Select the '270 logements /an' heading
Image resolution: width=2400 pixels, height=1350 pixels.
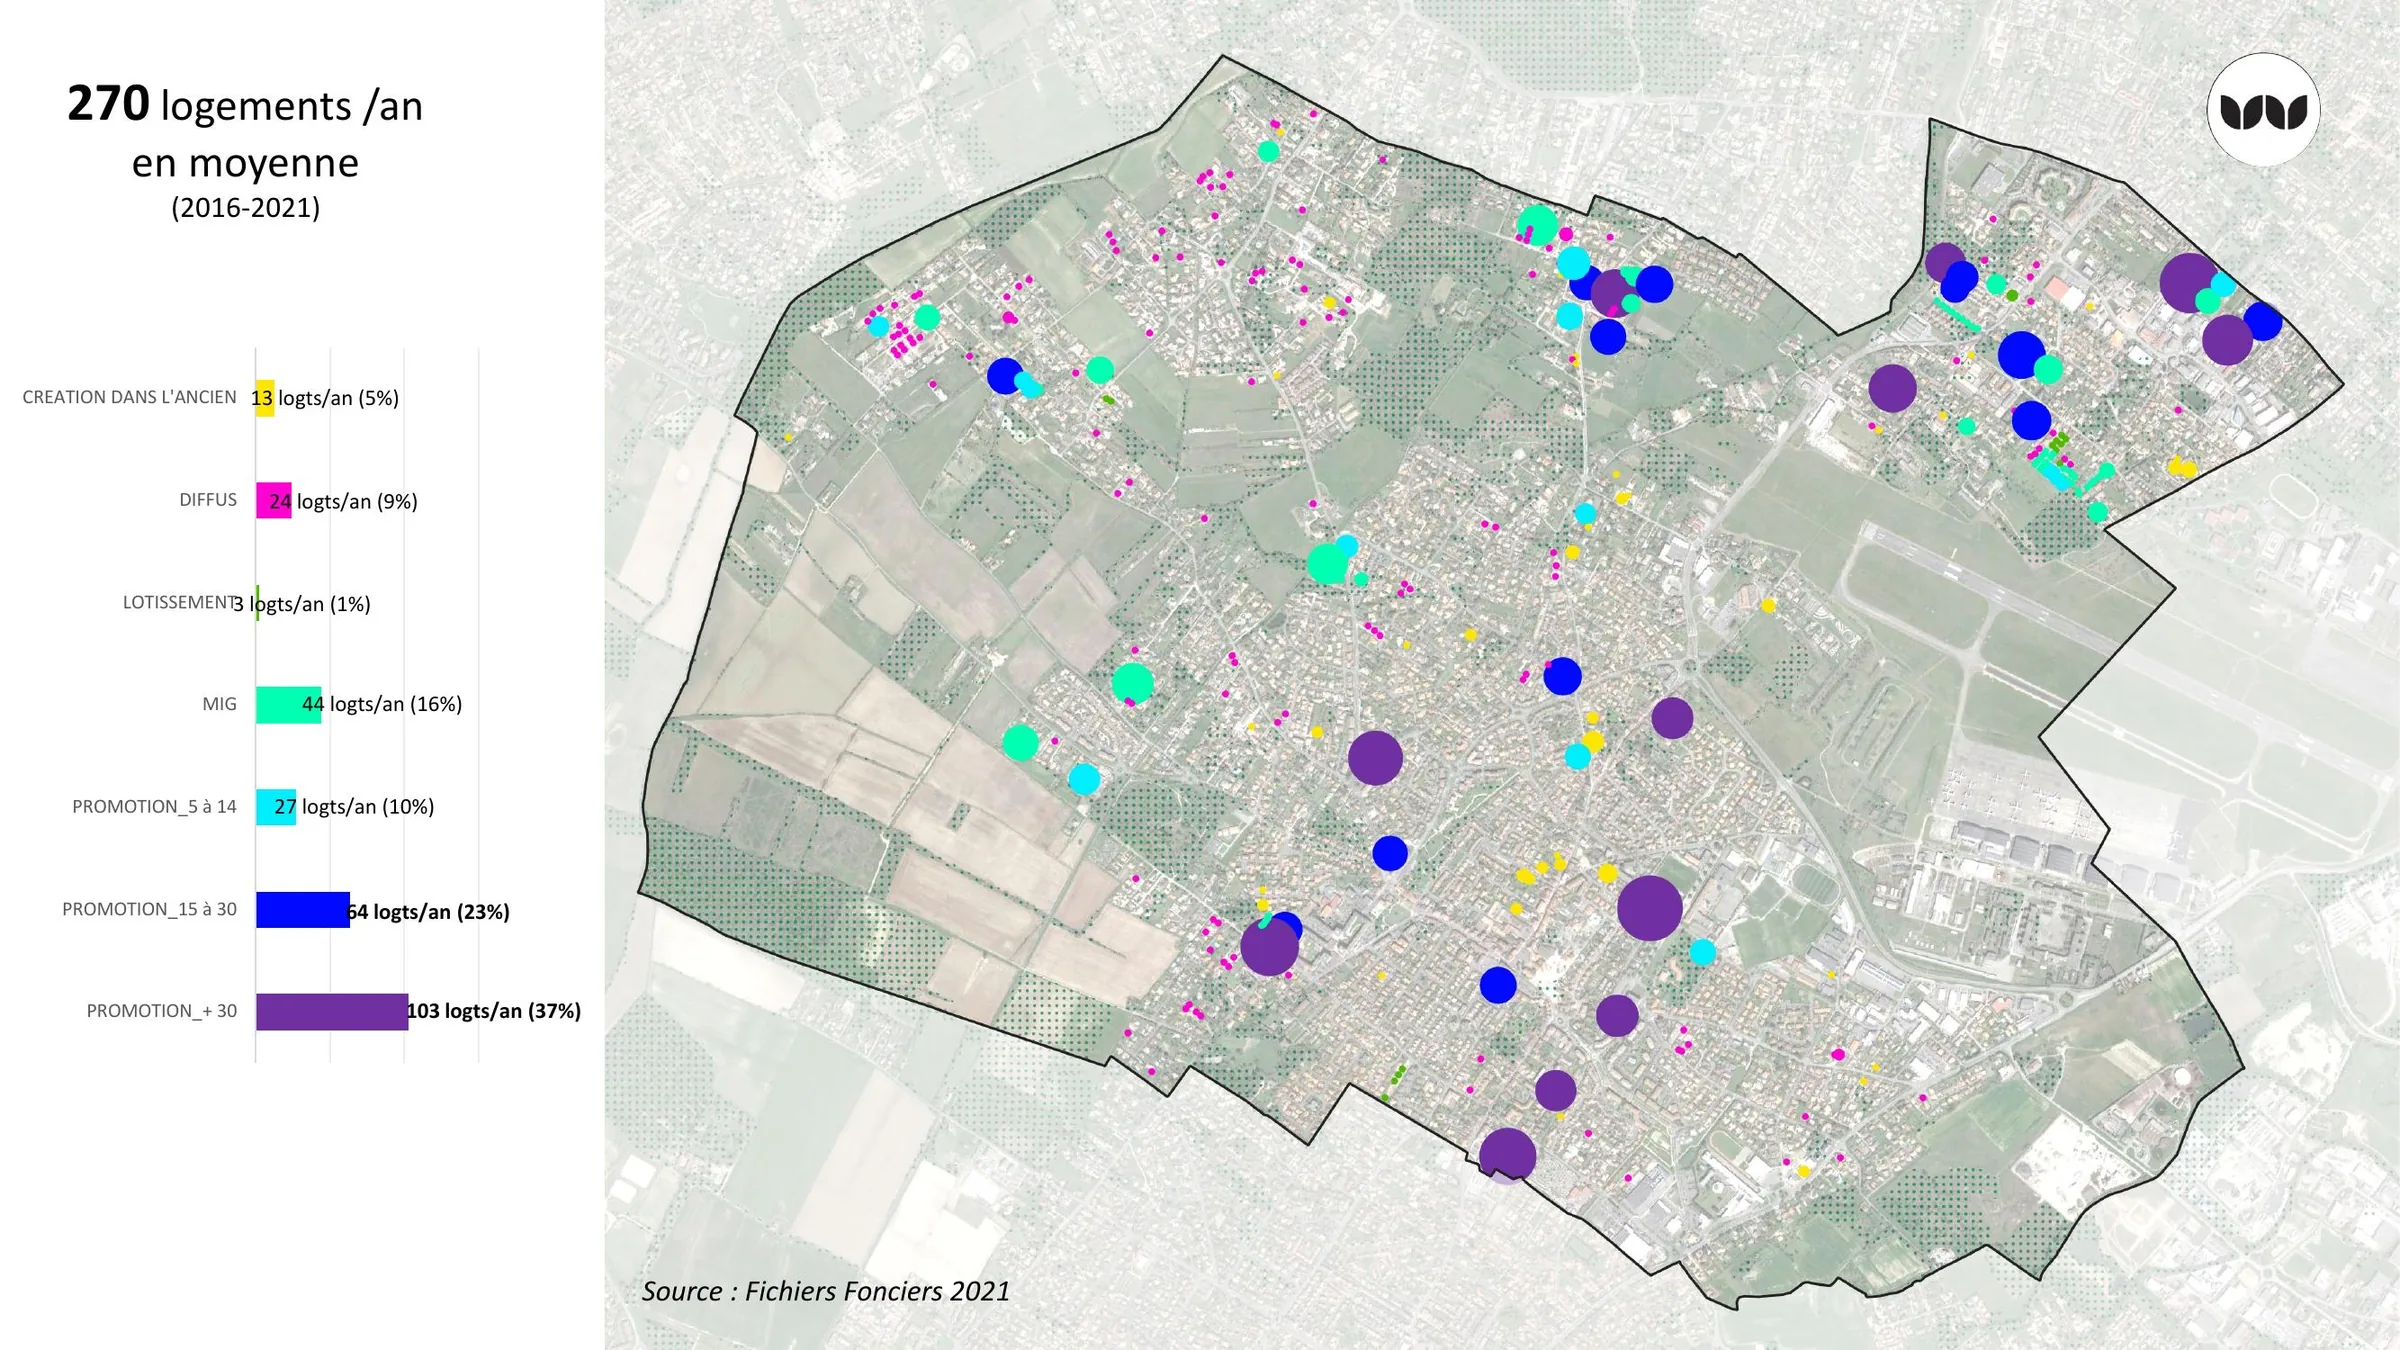(245, 105)
